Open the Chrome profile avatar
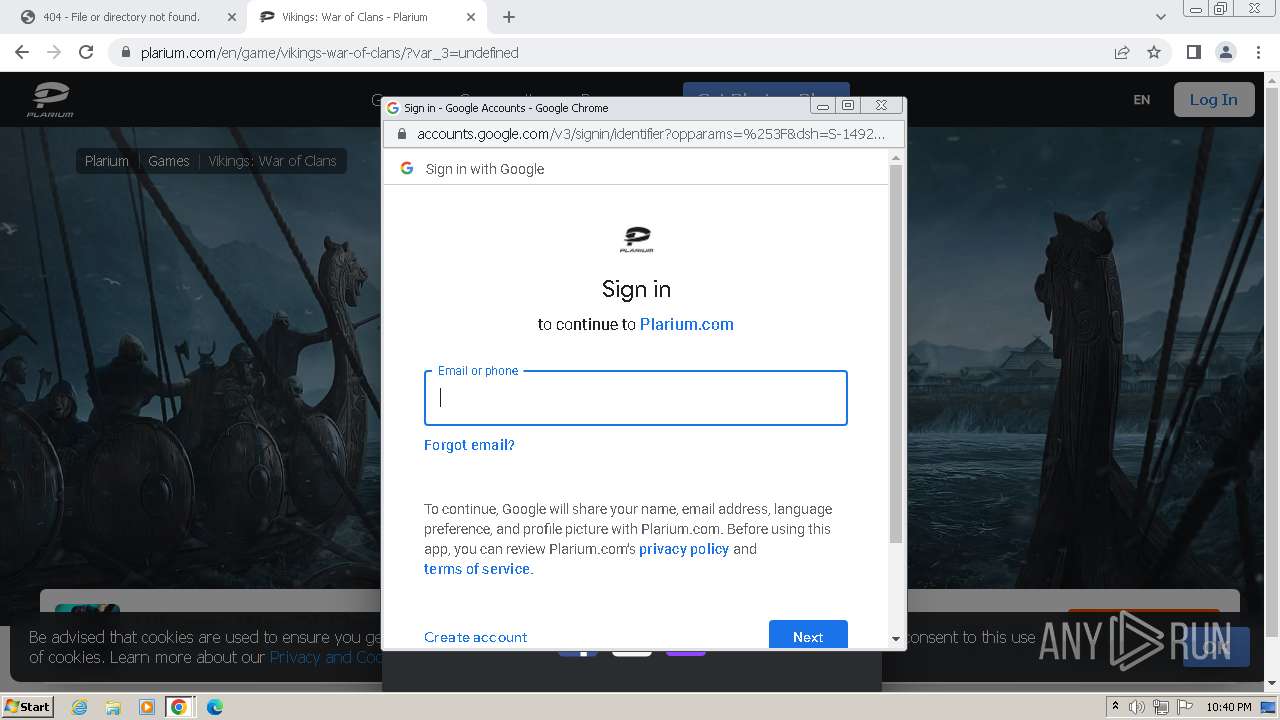The image size is (1280, 720). point(1225,52)
